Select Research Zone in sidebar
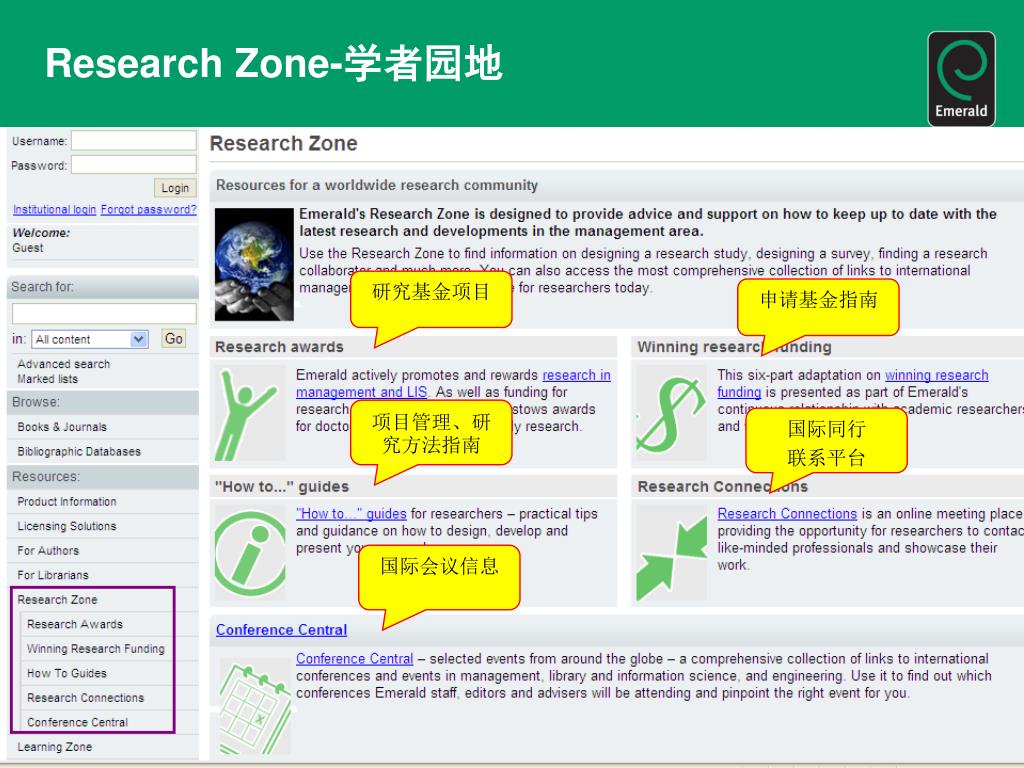The height and width of the screenshot is (768, 1024). (57, 600)
